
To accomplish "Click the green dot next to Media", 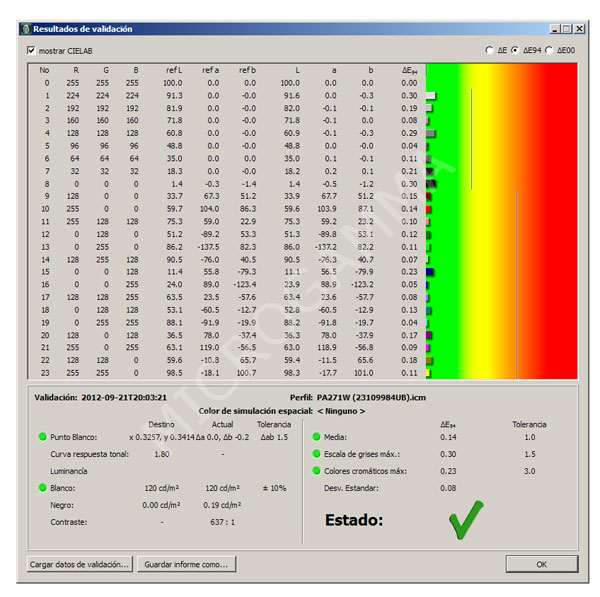I will click(316, 437).
